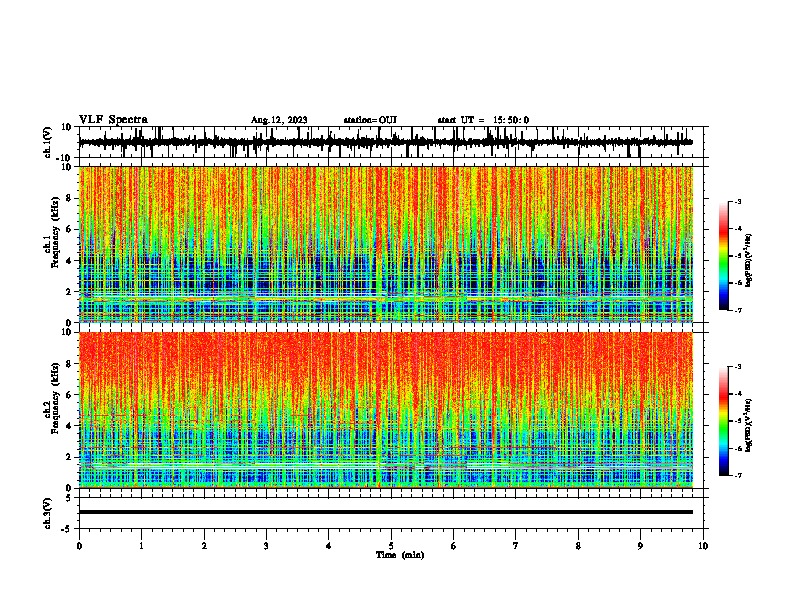The image size is (792, 612).
Task: Click the "-3" label on ch.2 color bar
Action: (x=738, y=367)
